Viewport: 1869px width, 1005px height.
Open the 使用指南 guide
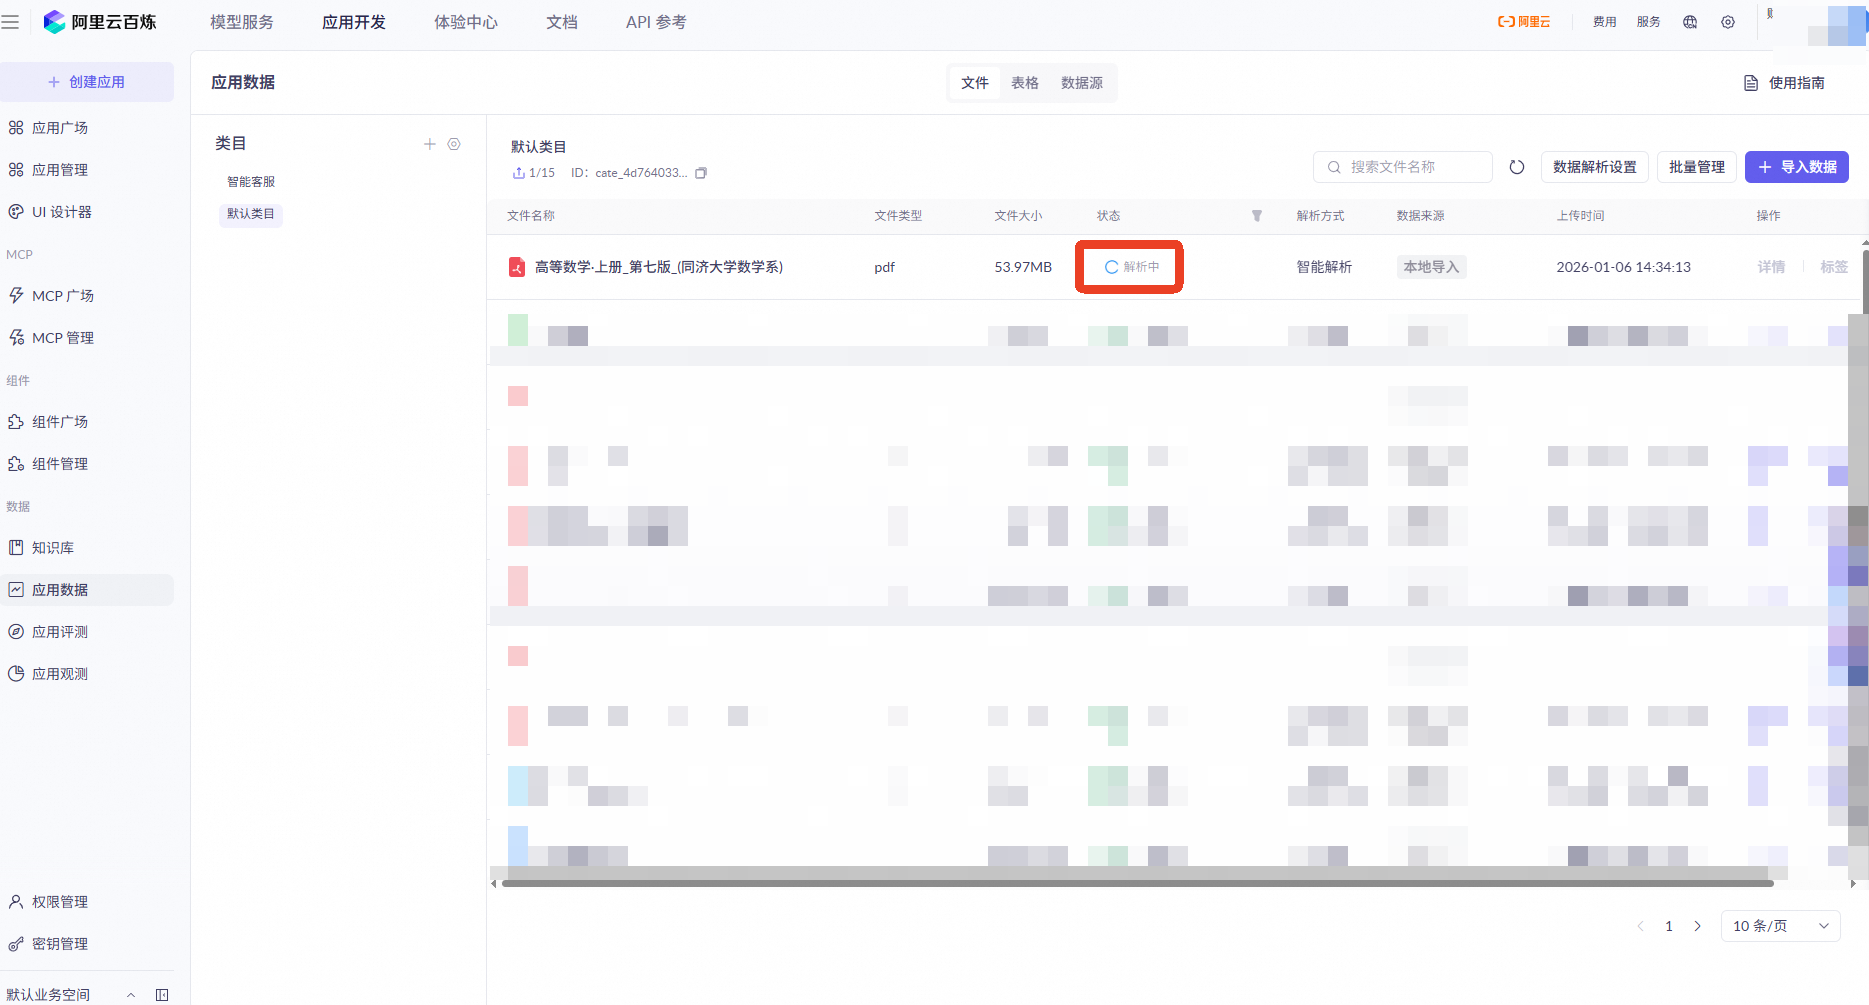[1785, 83]
